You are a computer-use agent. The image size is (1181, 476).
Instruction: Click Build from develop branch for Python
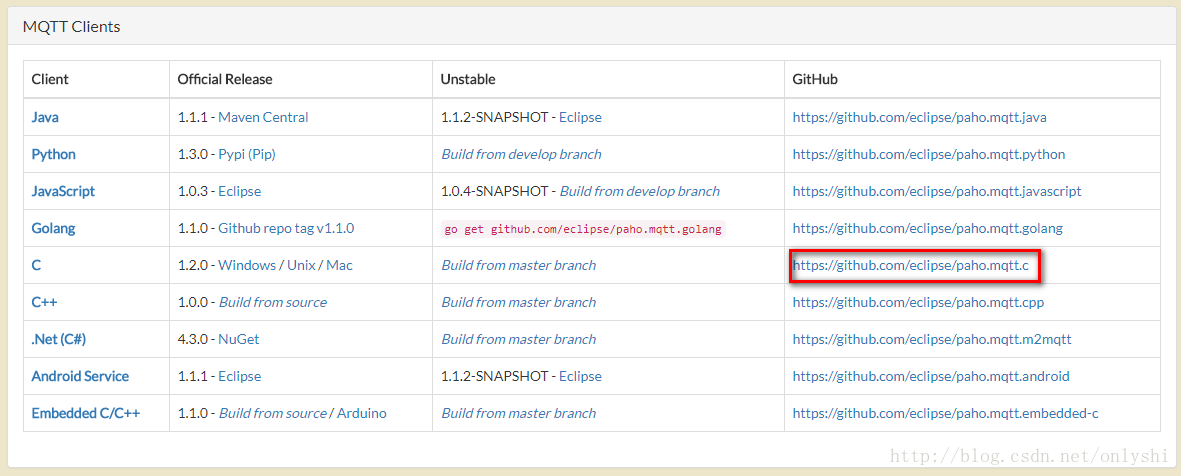[x=521, y=154]
